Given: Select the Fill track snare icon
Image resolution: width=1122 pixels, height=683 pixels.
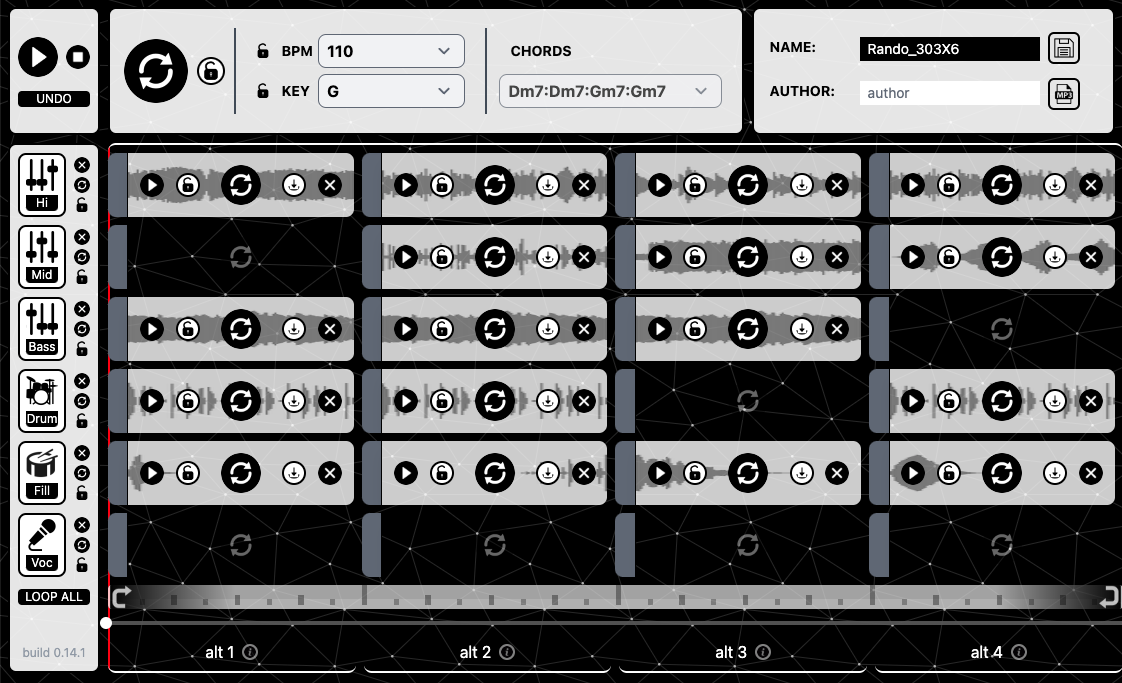Looking at the screenshot, I should point(42,473).
